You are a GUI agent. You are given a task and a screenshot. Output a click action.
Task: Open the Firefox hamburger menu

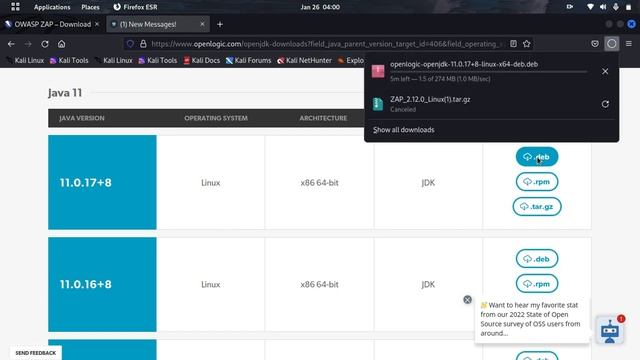pos(629,44)
